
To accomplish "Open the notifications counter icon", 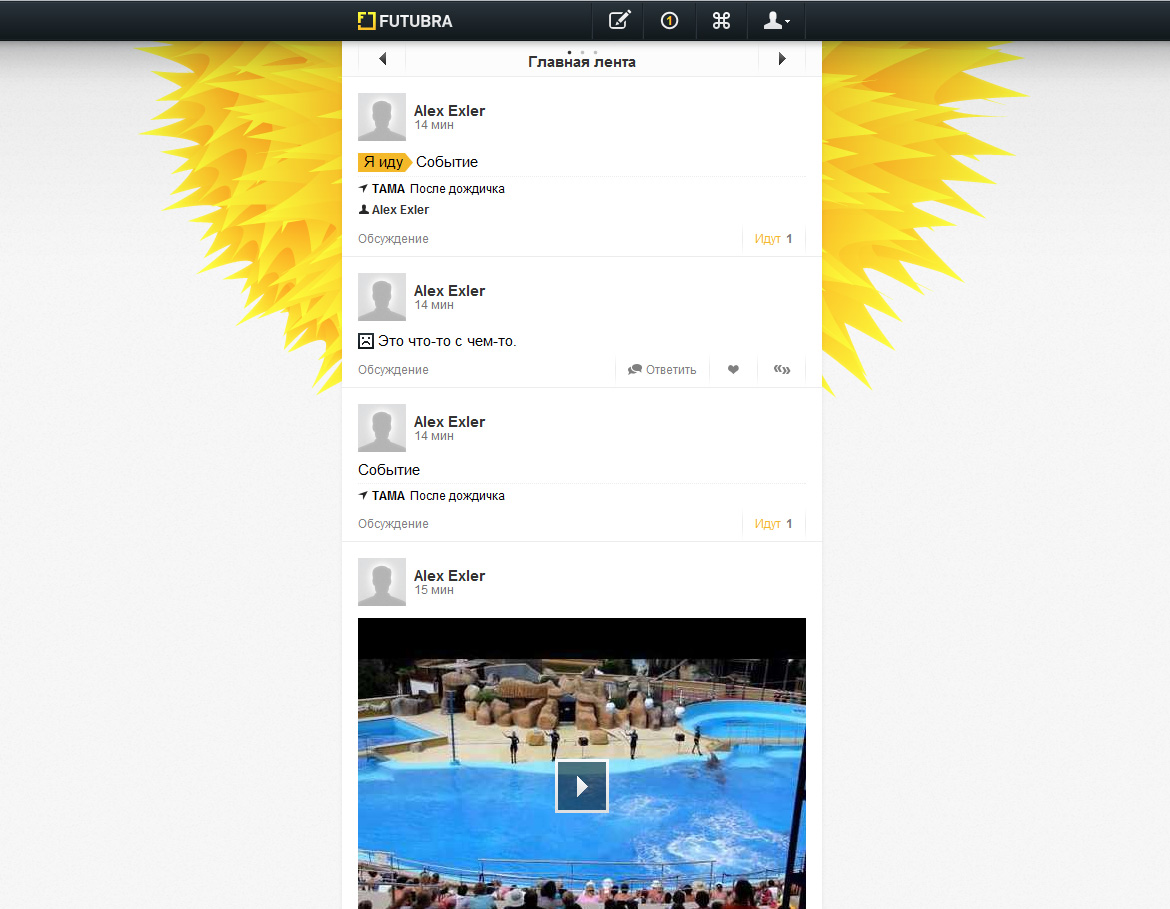I will pos(670,20).
